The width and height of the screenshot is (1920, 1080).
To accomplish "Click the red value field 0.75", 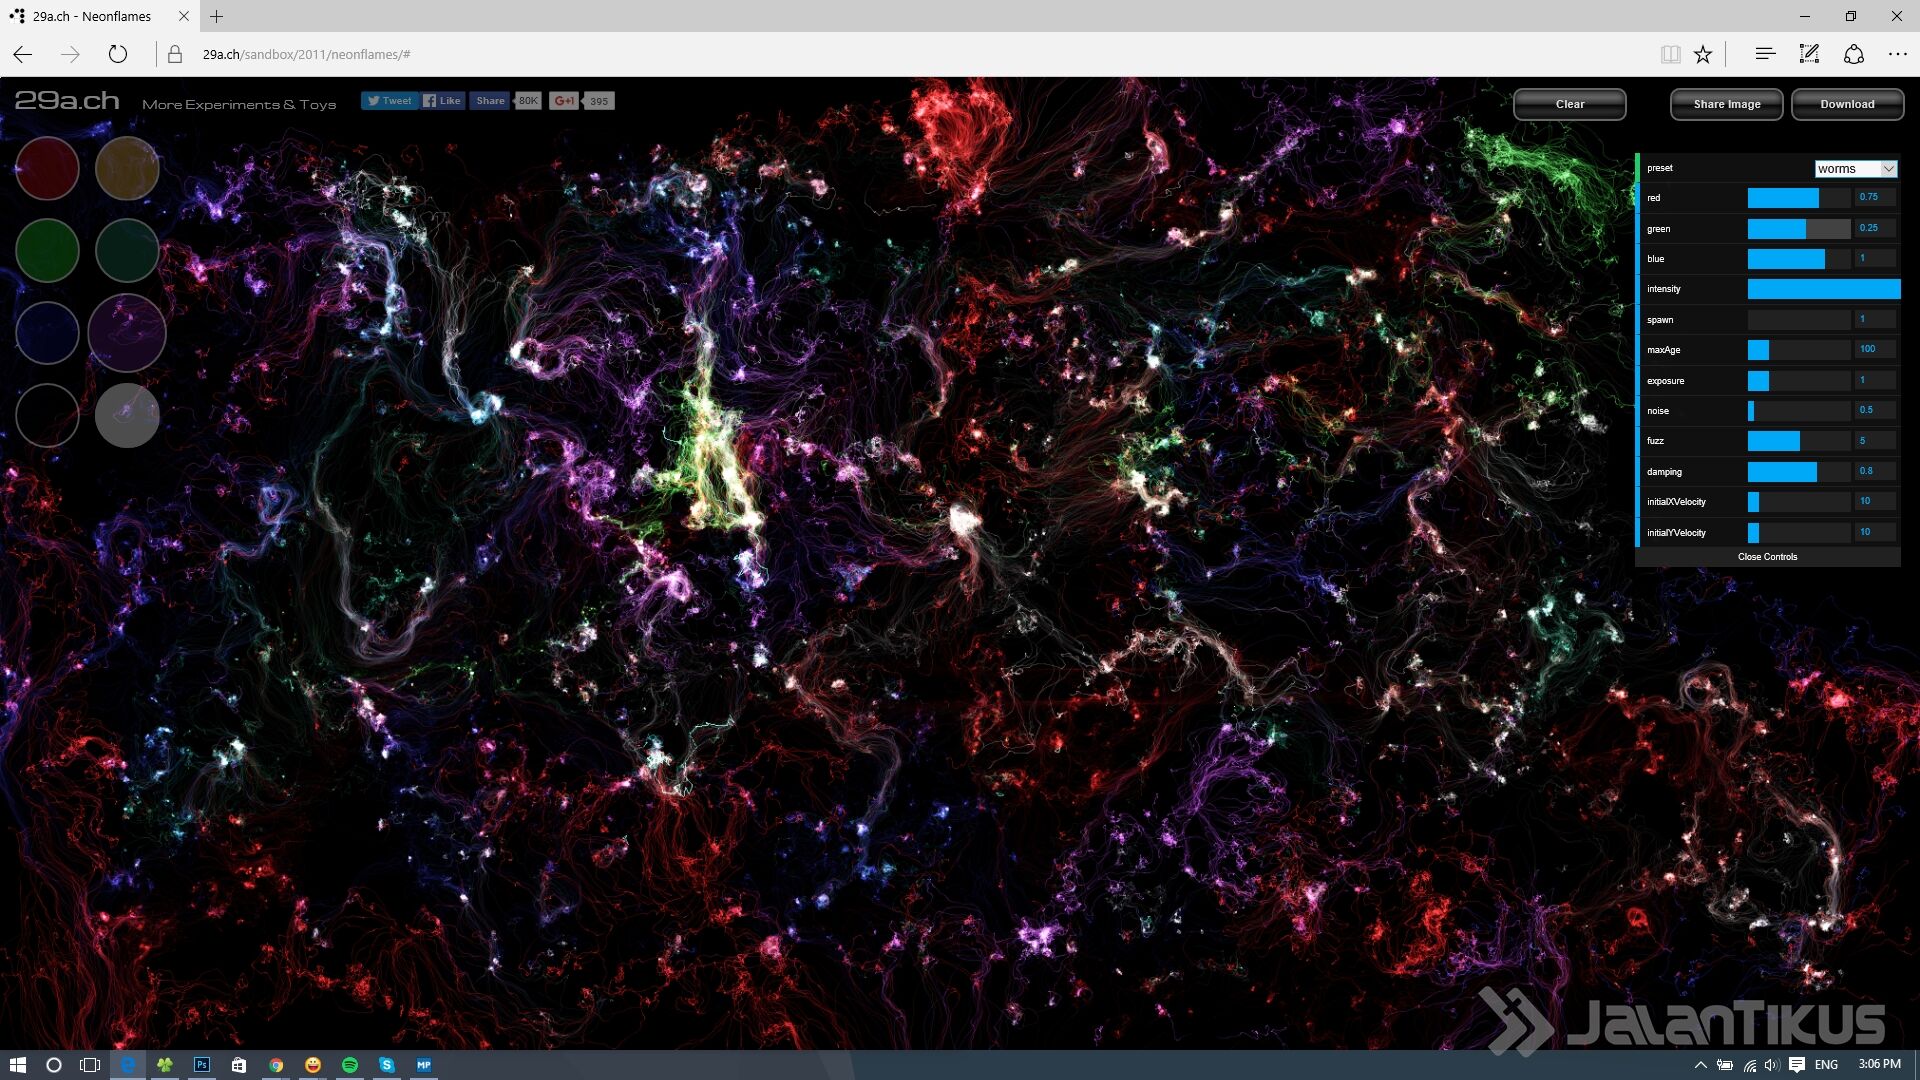I will pyautogui.click(x=1876, y=197).
